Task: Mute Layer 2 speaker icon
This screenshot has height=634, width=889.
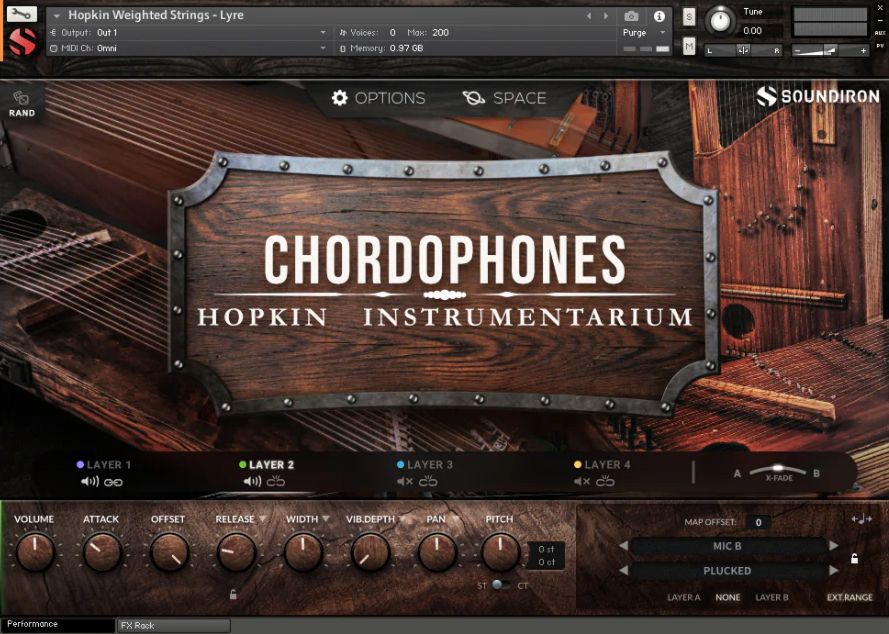Action: pyautogui.click(x=252, y=481)
